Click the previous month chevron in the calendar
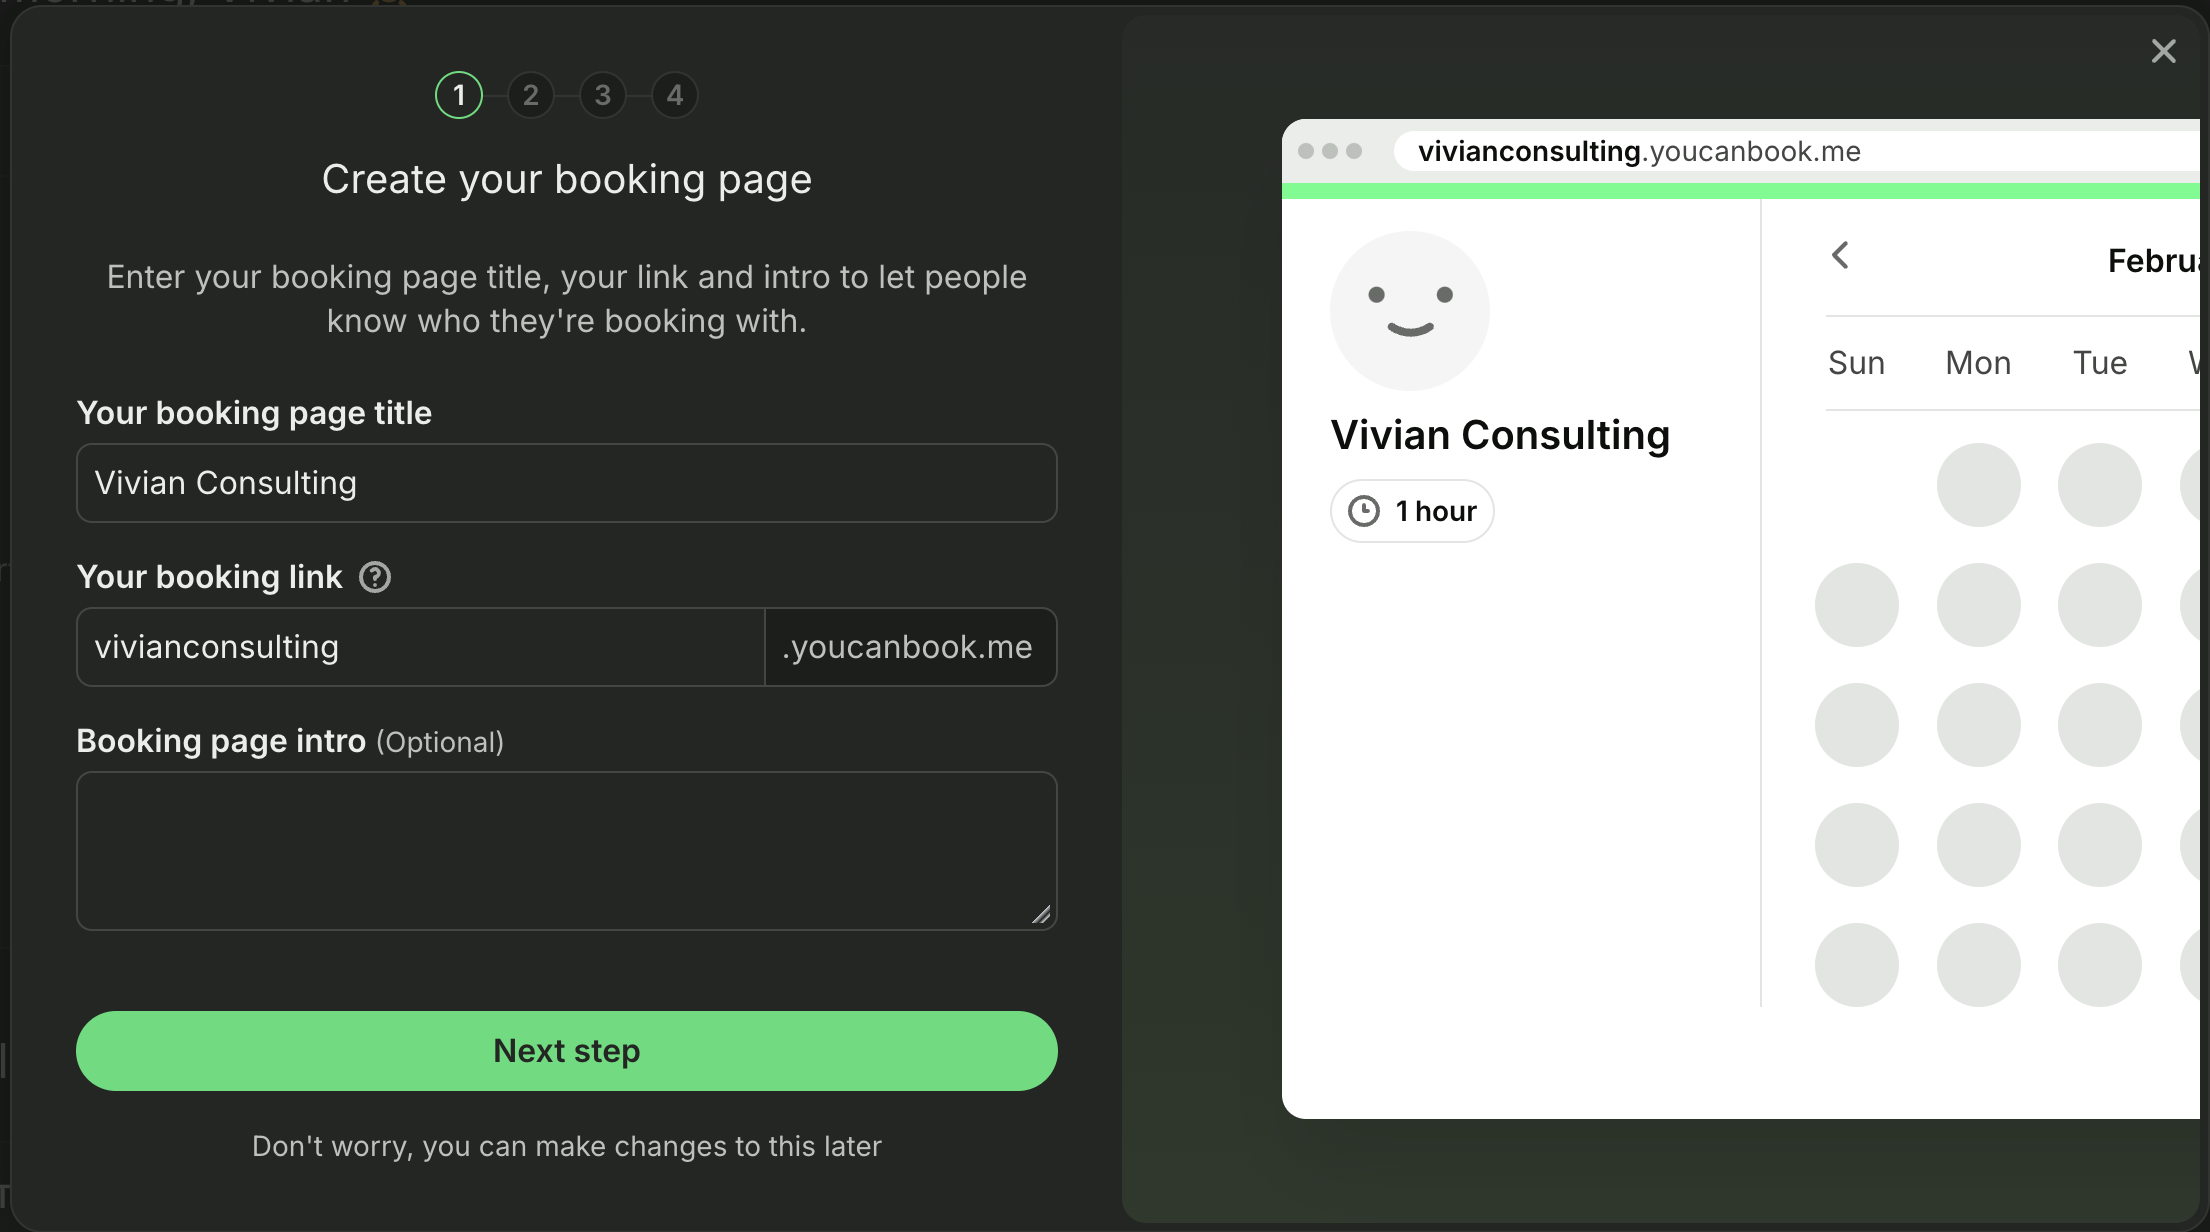Viewport: 2210px width, 1232px height. pos(1842,255)
